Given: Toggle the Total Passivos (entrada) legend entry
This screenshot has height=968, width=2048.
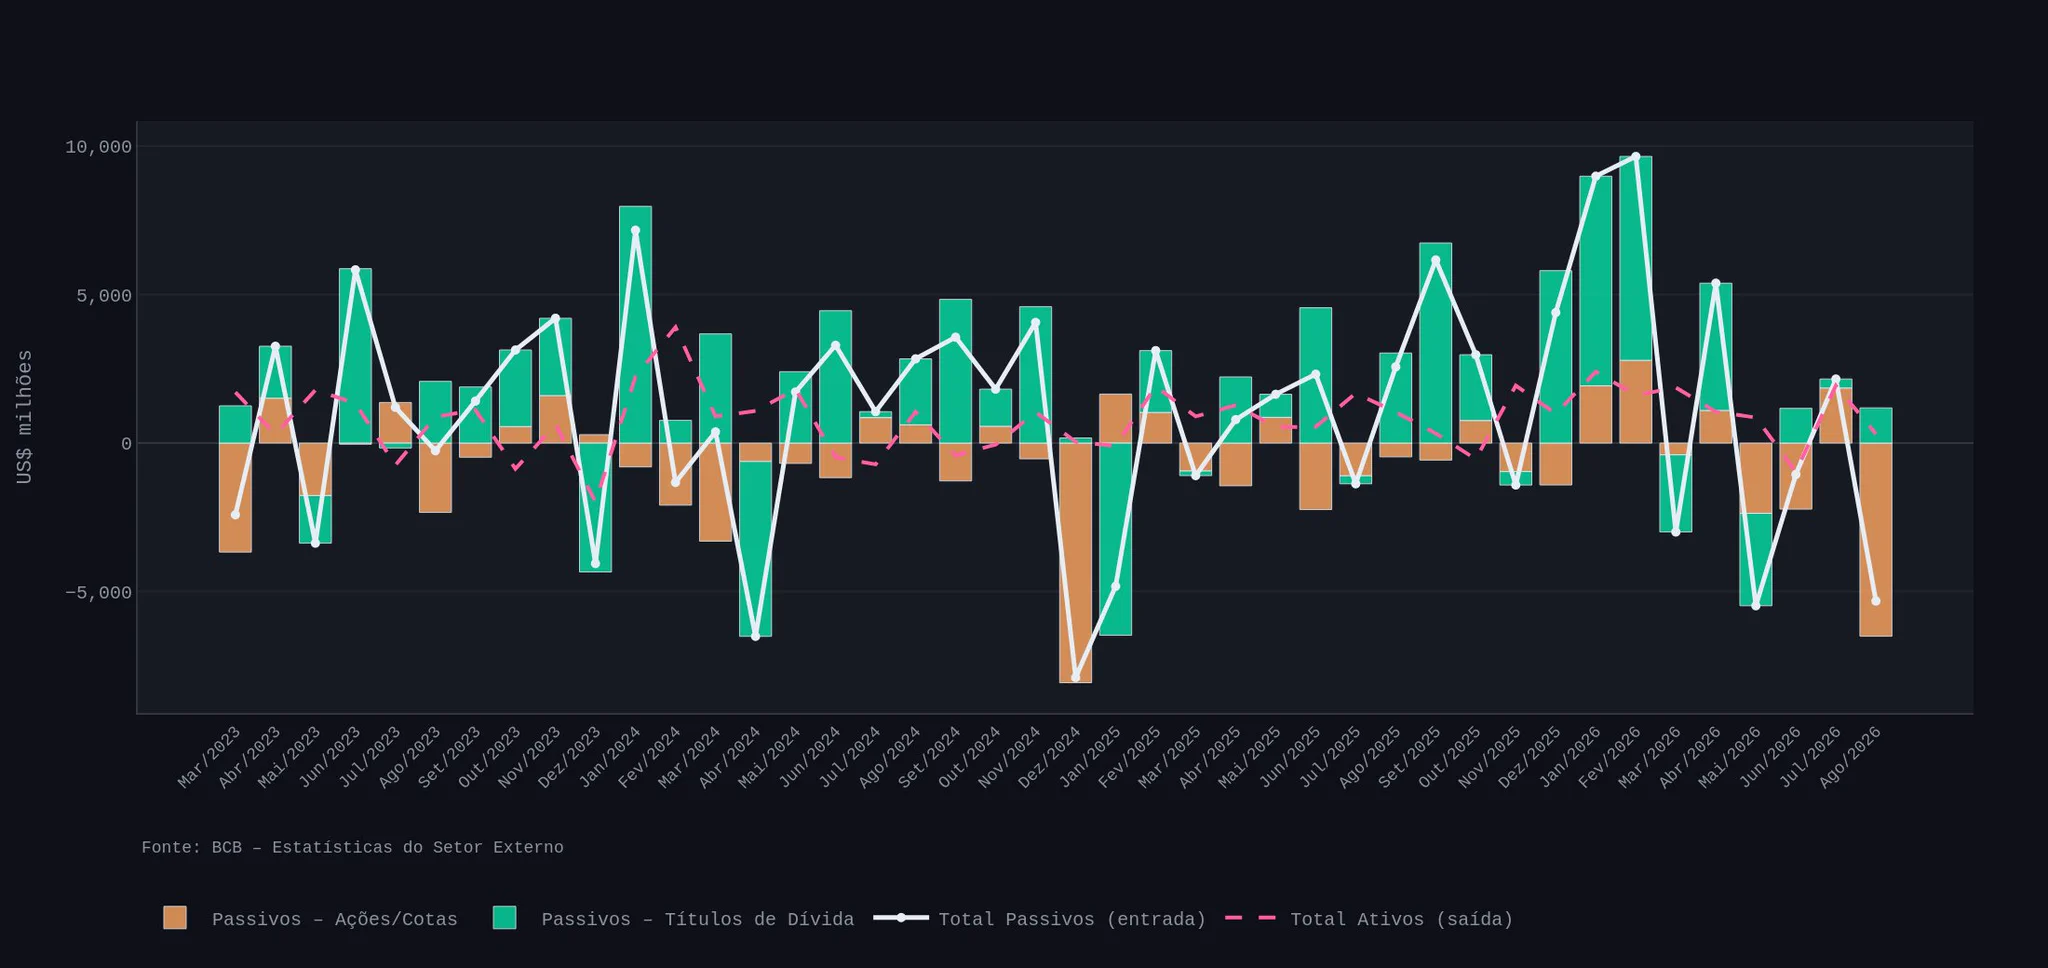Looking at the screenshot, I should pos(1040,919).
